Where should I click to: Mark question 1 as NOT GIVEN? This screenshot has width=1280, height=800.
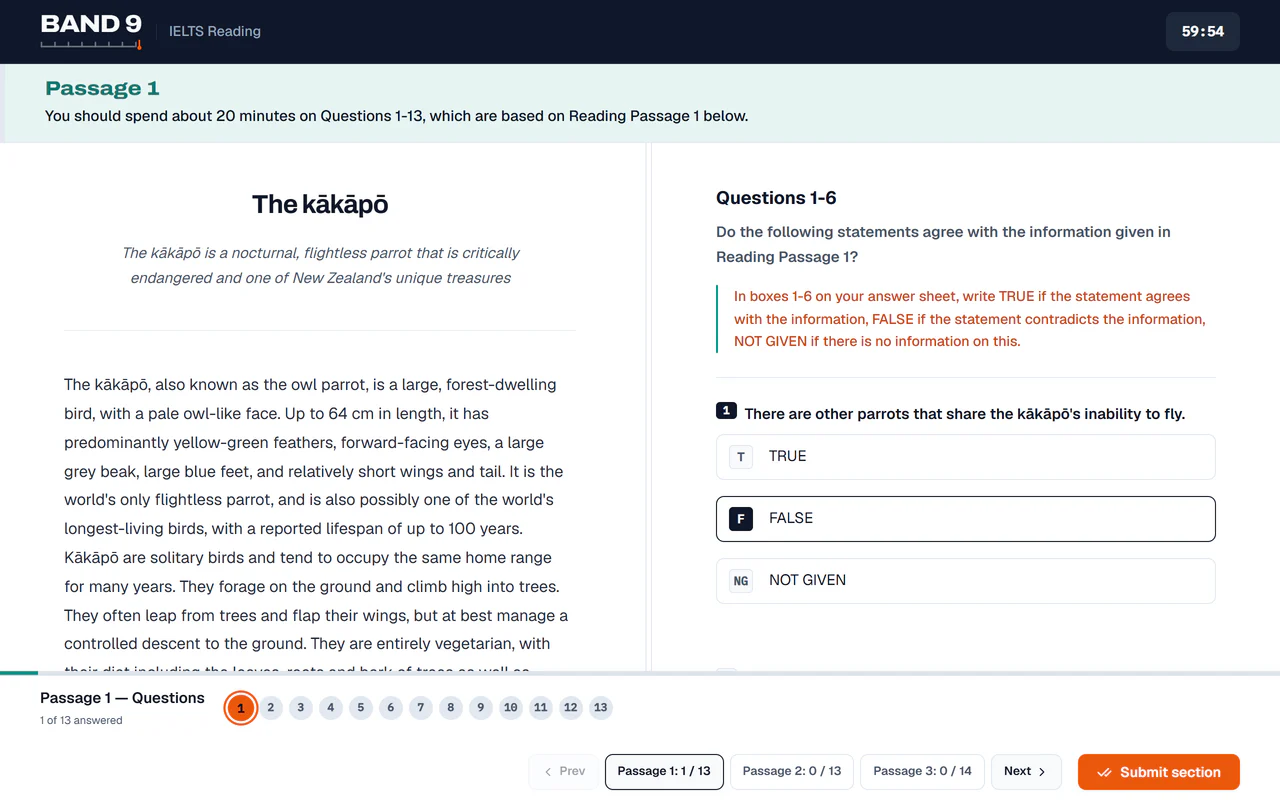click(x=966, y=581)
